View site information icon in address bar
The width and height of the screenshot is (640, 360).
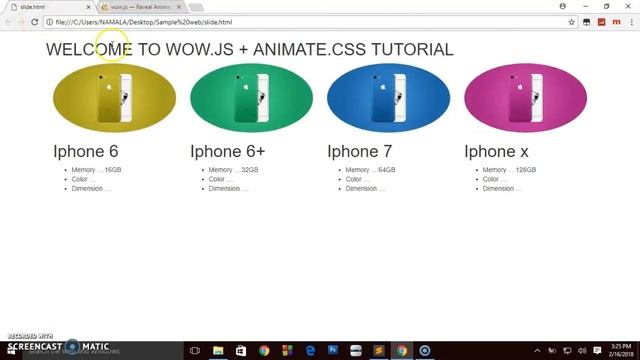pos(49,22)
